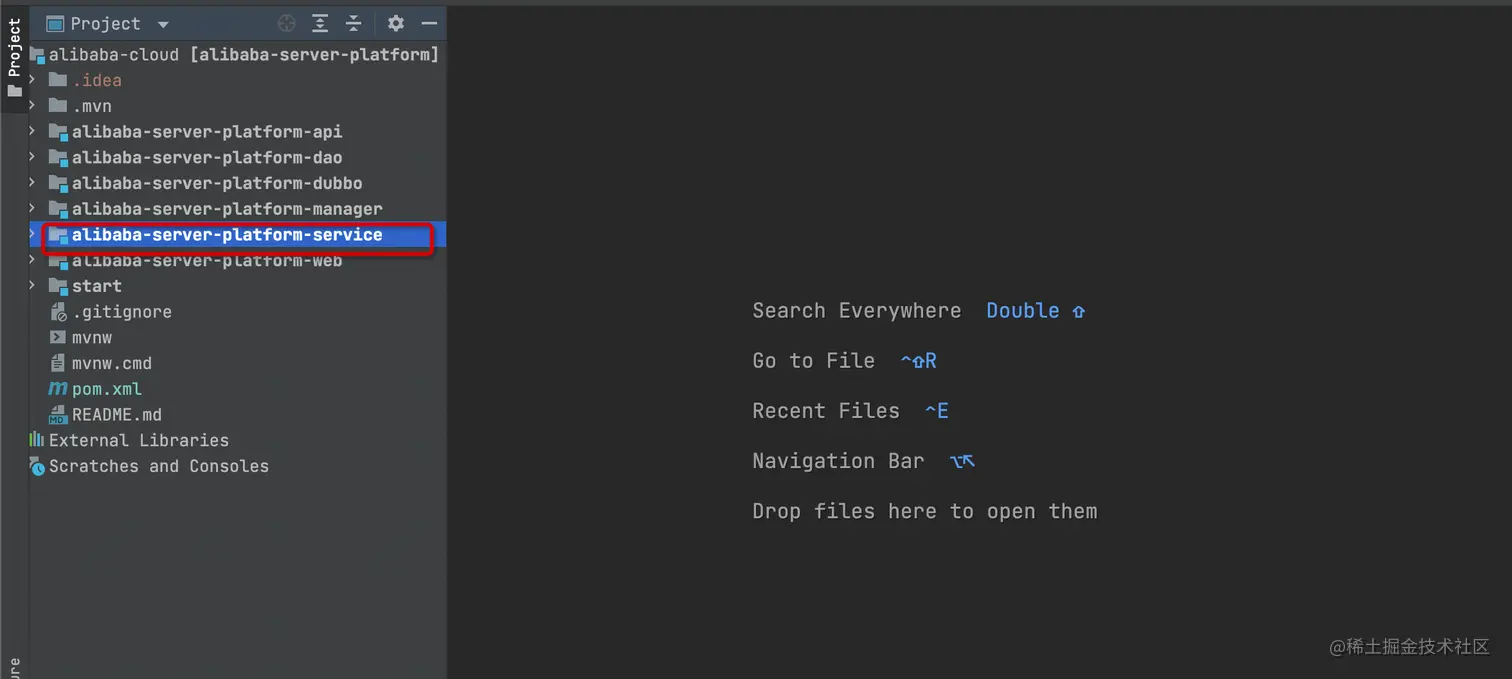This screenshot has height=679, width=1512.
Task: Click Navigation Bar hint text
Action: tap(838, 461)
